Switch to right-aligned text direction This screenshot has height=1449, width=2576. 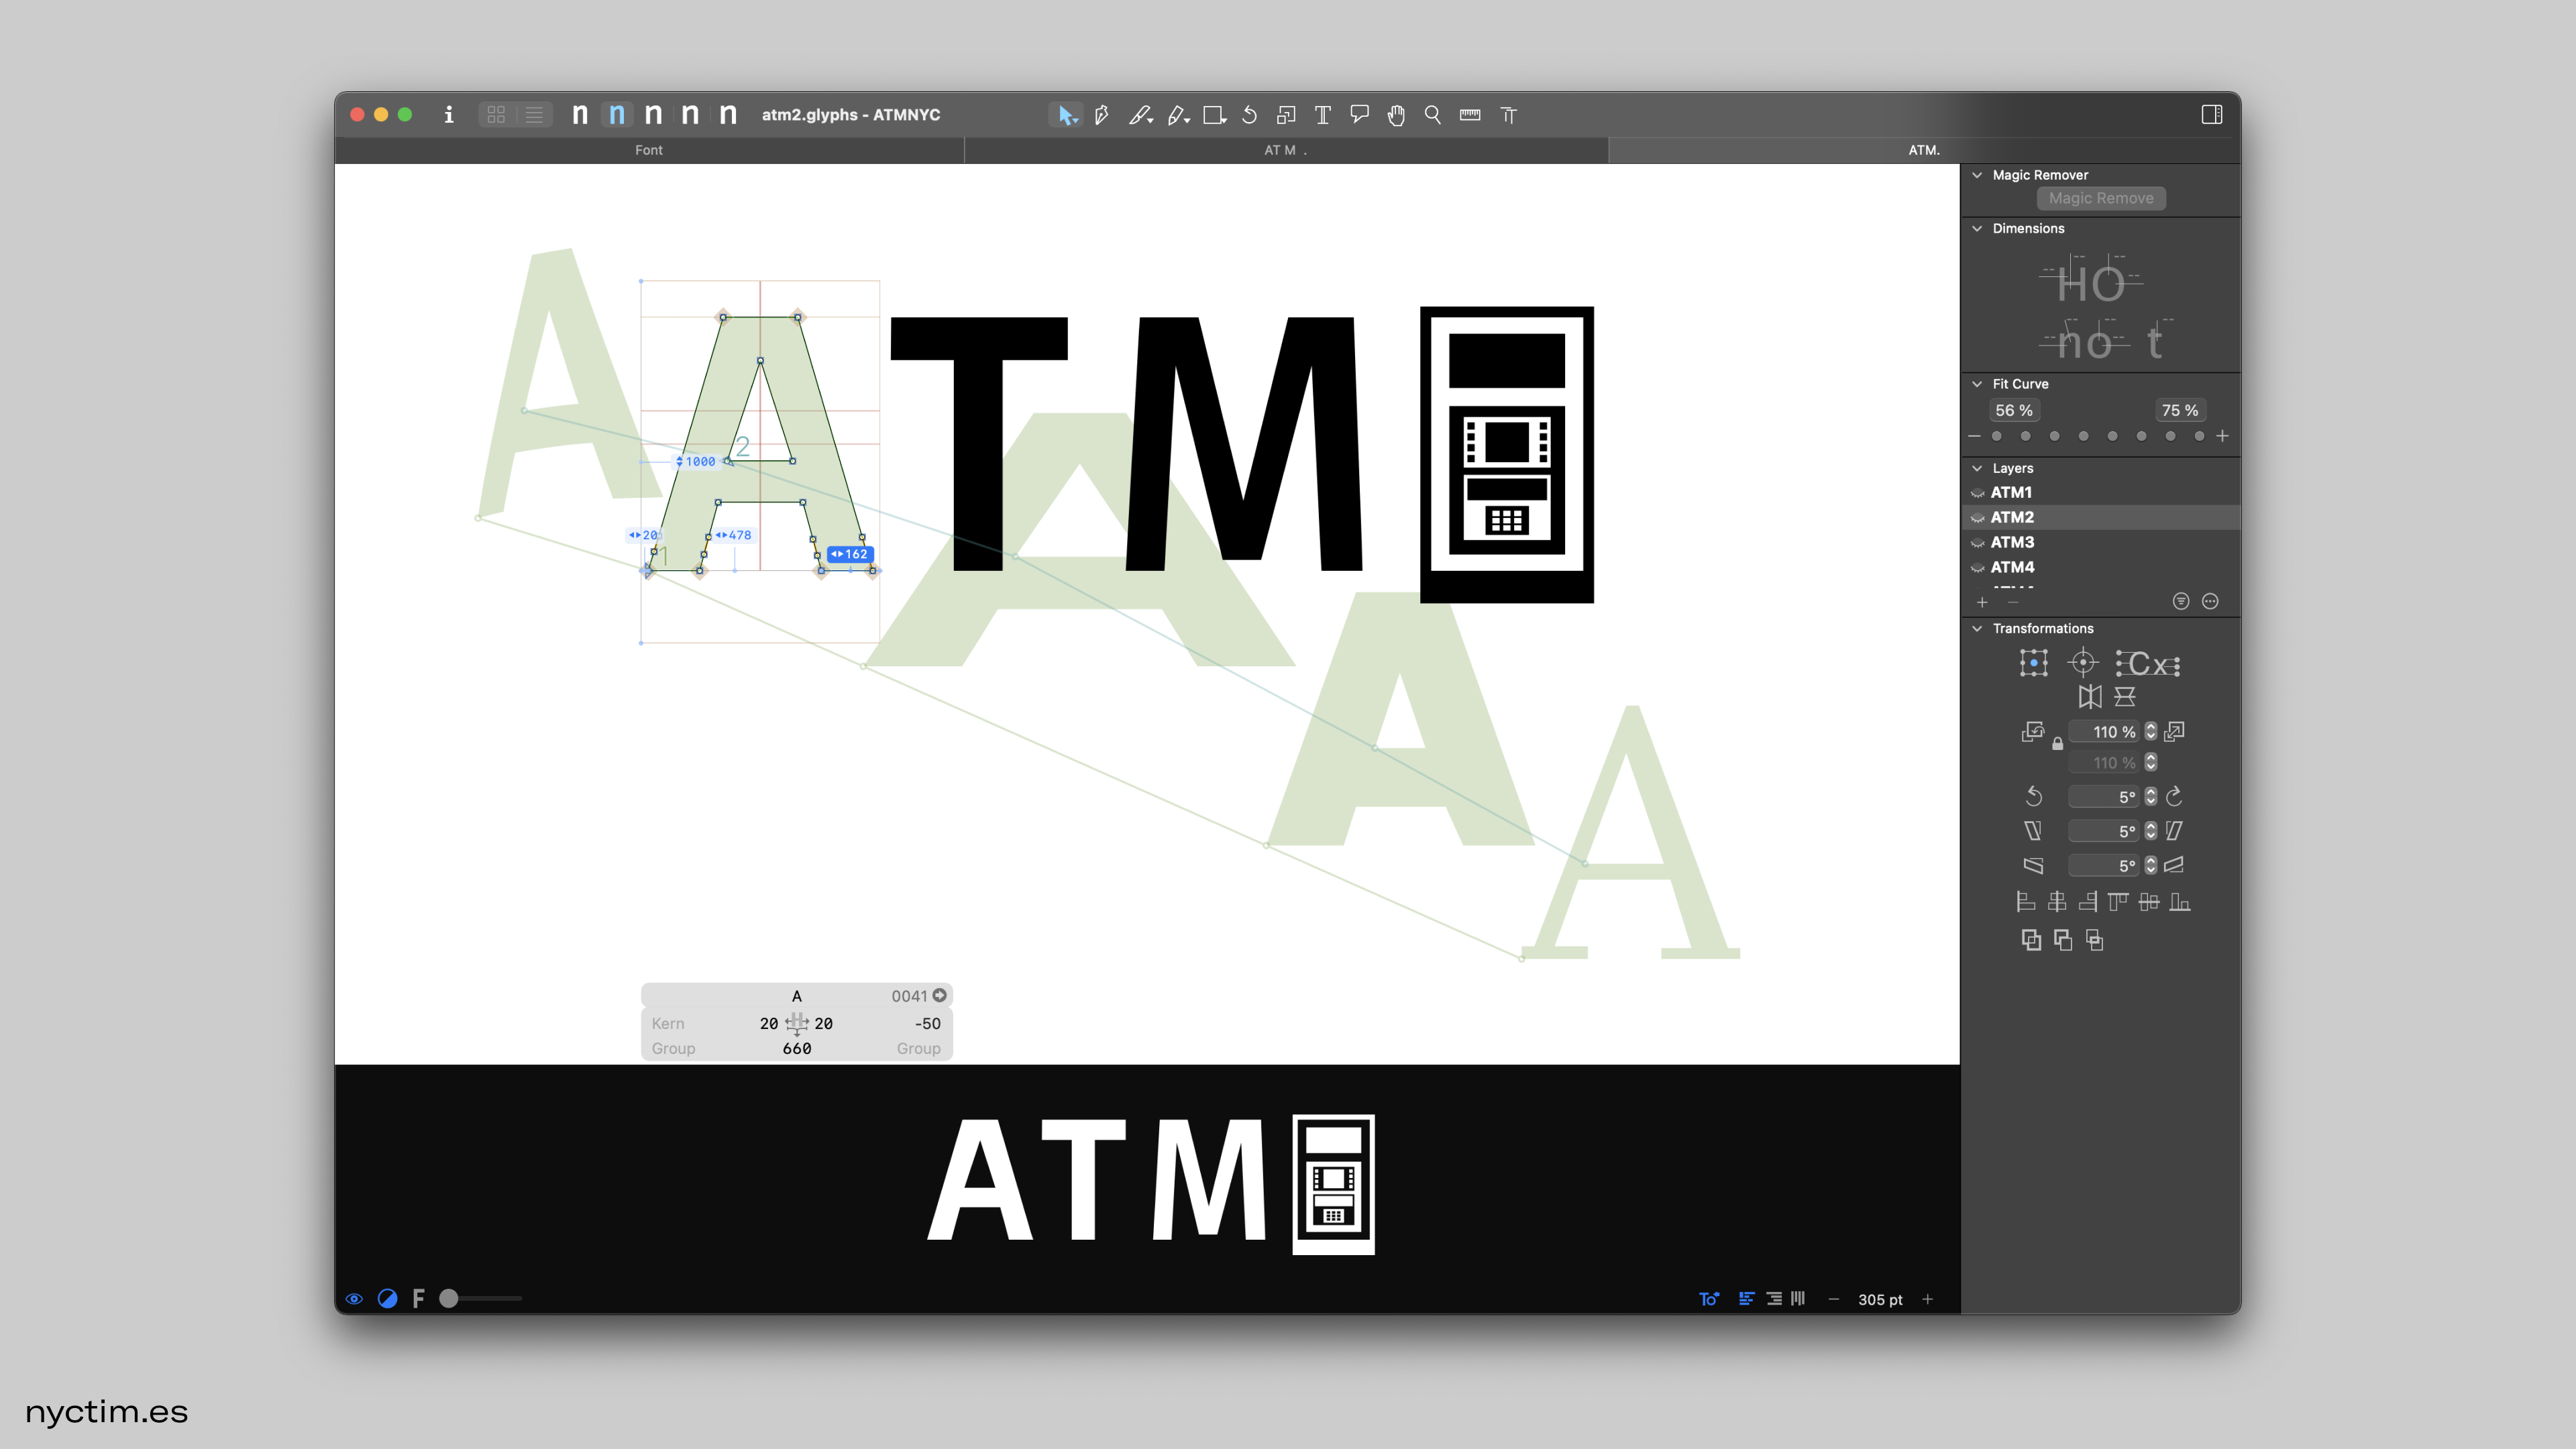1773,1298
